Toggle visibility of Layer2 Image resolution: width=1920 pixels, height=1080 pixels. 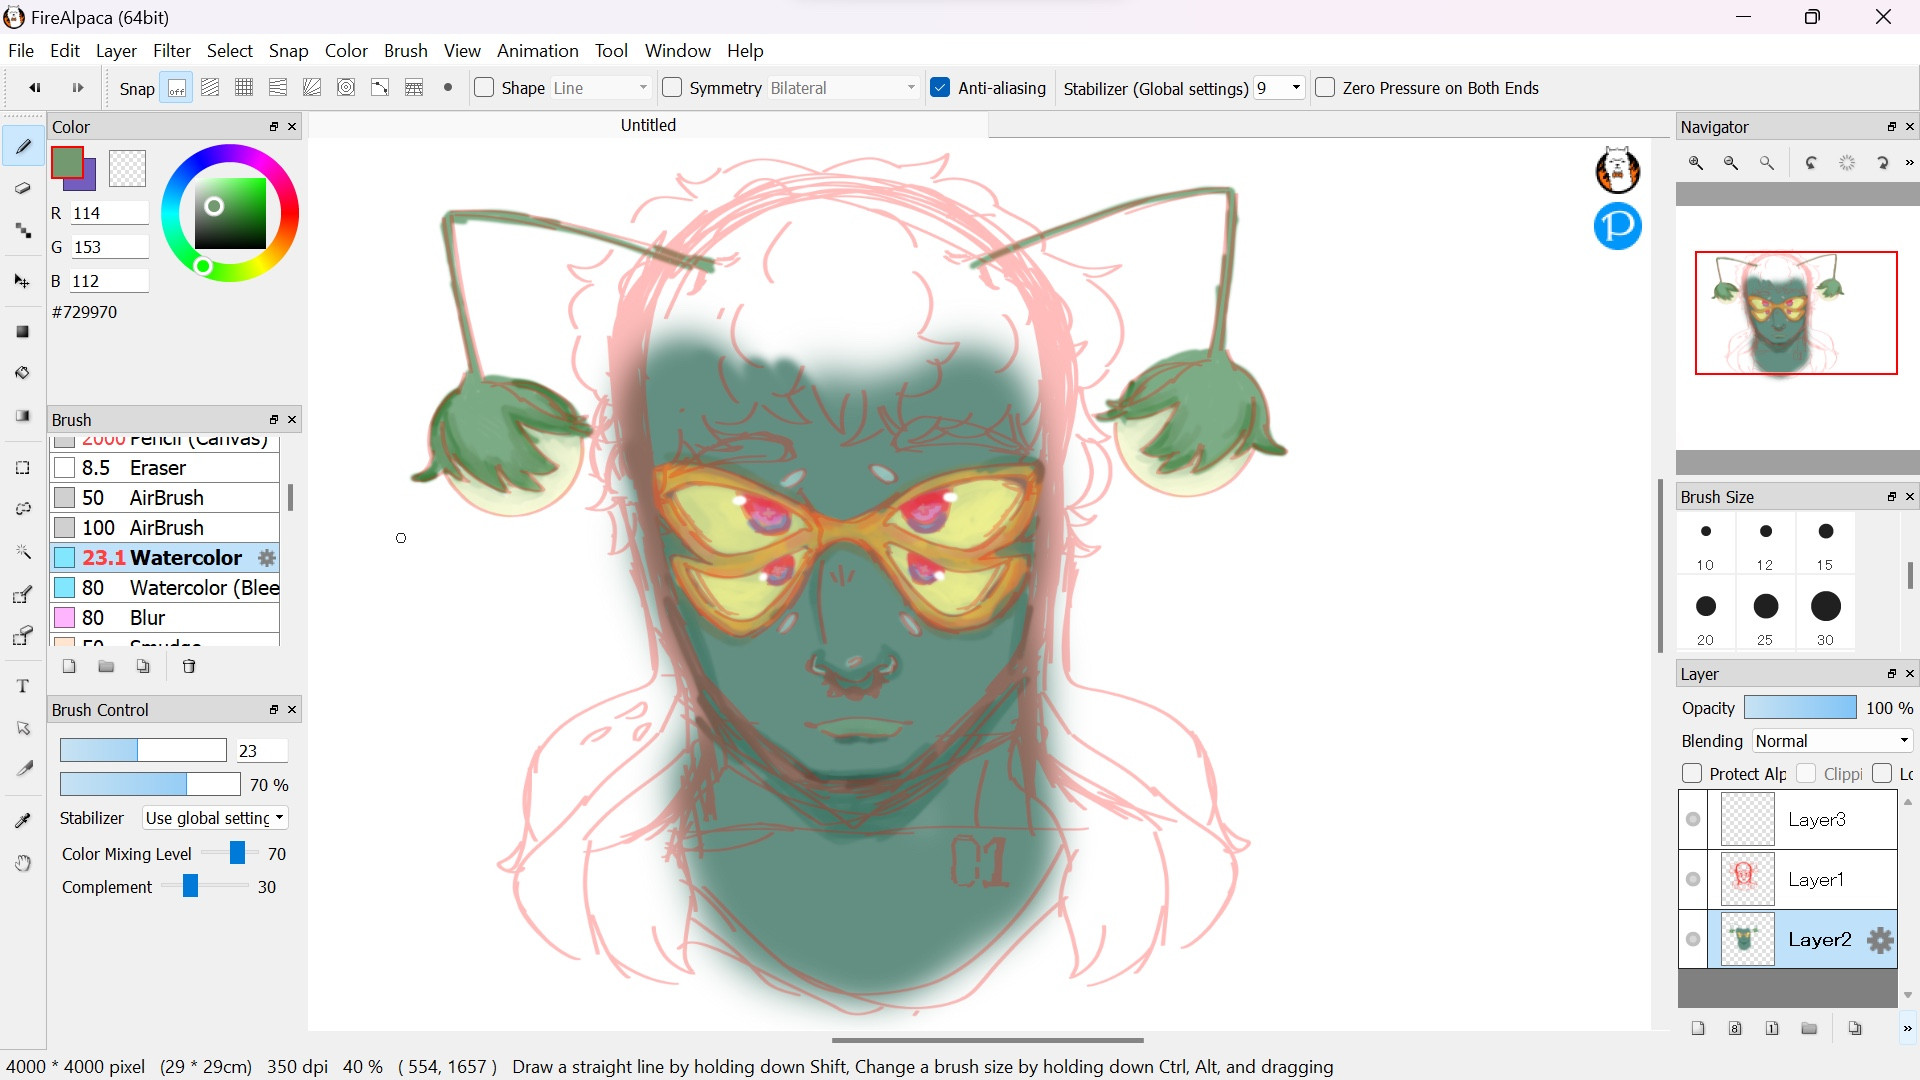pyautogui.click(x=1693, y=940)
